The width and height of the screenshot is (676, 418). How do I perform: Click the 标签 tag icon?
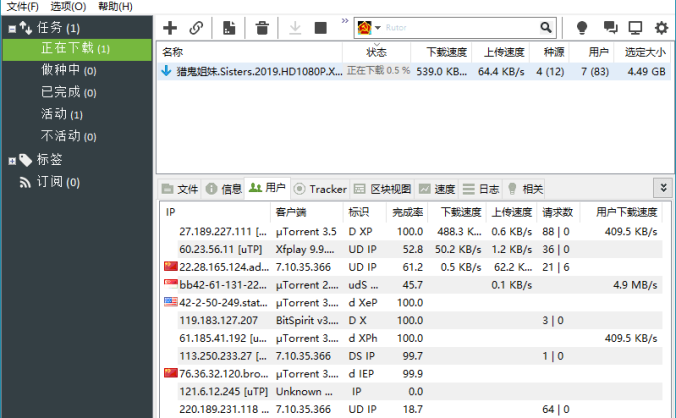pos(25,160)
